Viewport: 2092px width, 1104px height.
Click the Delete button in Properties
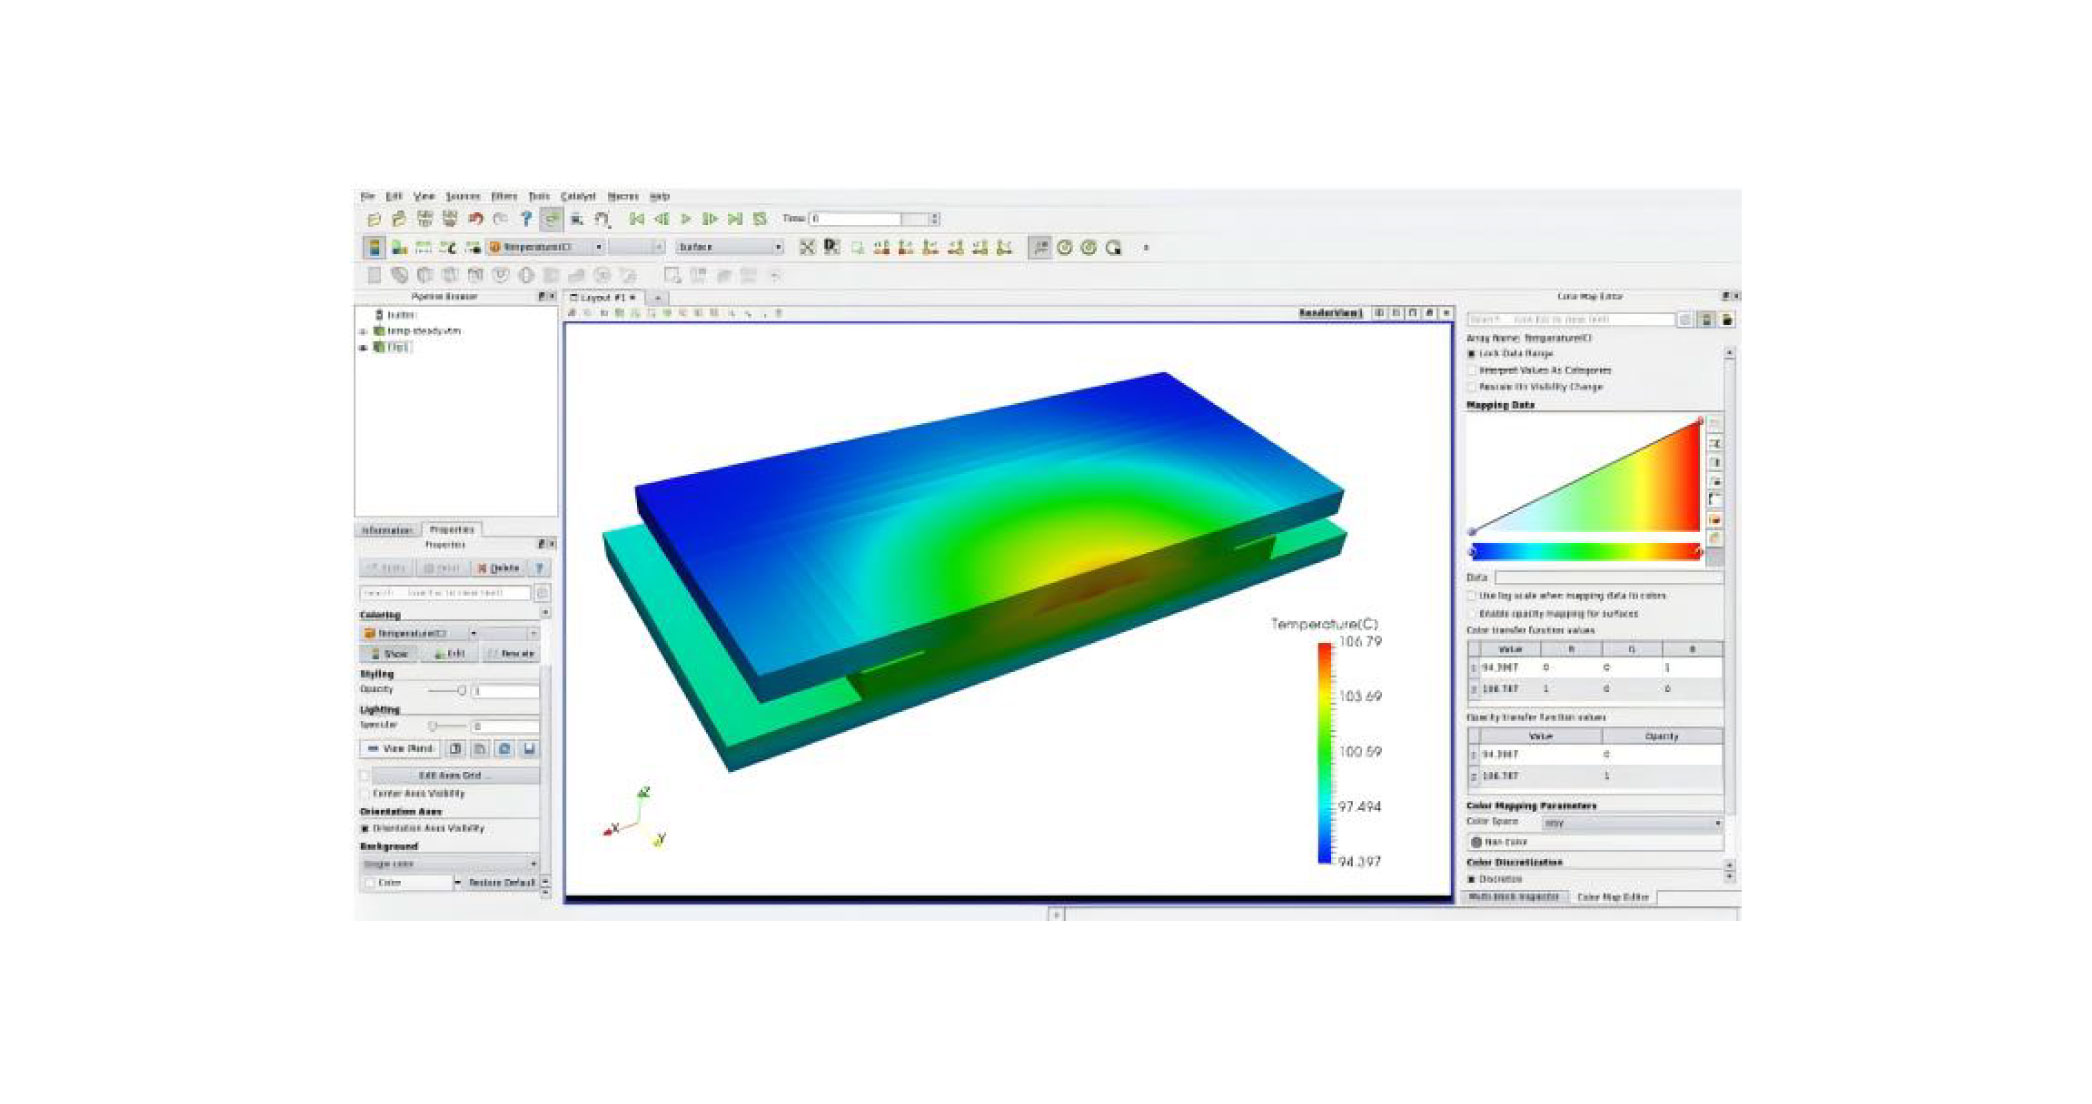pyautogui.click(x=499, y=568)
